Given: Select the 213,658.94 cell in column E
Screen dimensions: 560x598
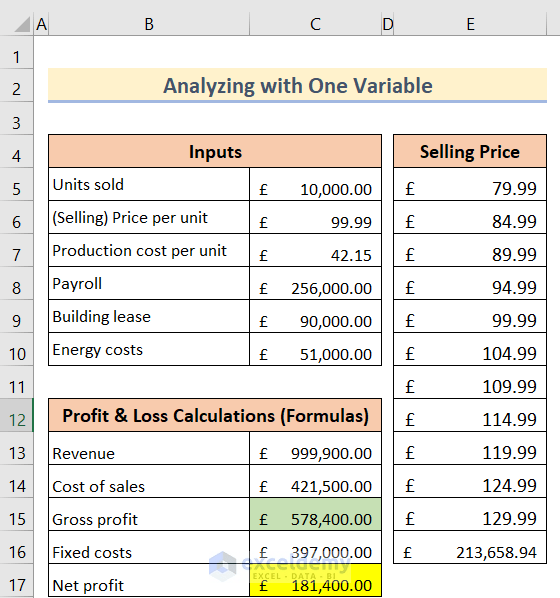Looking at the screenshot, I should [470, 547].
